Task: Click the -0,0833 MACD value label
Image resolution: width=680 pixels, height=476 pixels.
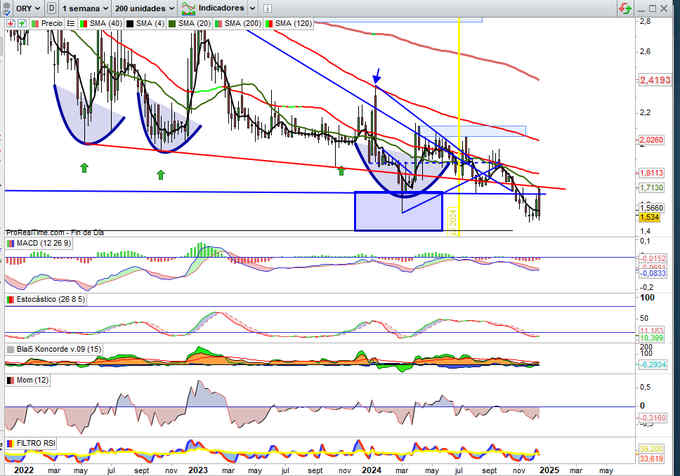Action: 653,274
